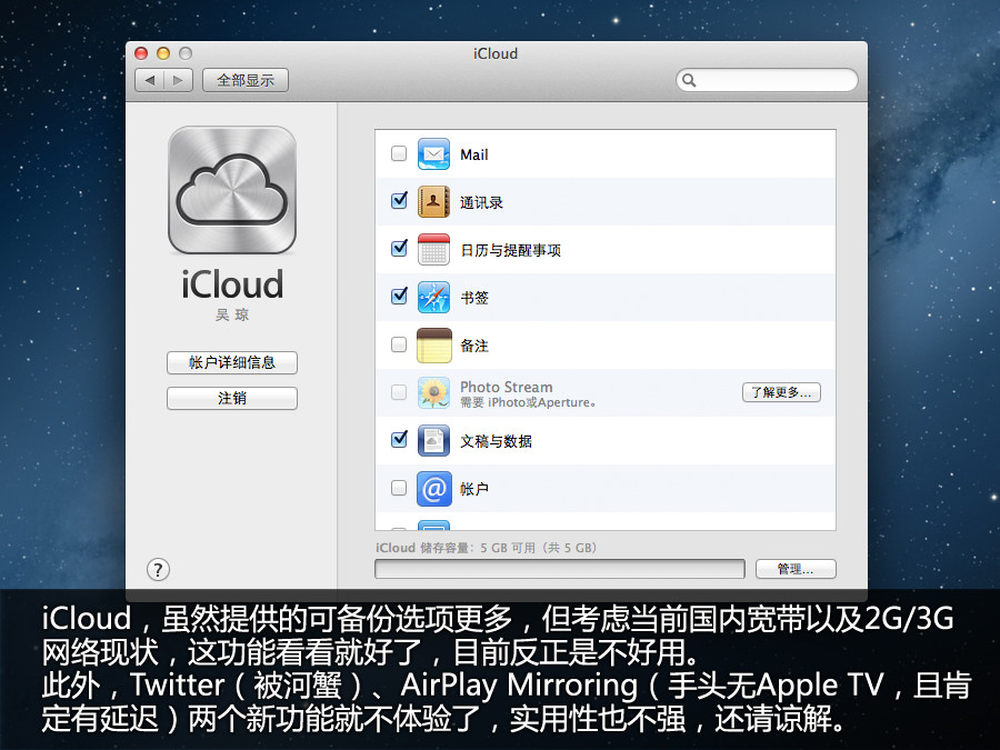Click the iCloud storage capacity bar
Image resolution: width=1000 pixels, height=750 pixels.
559,569
